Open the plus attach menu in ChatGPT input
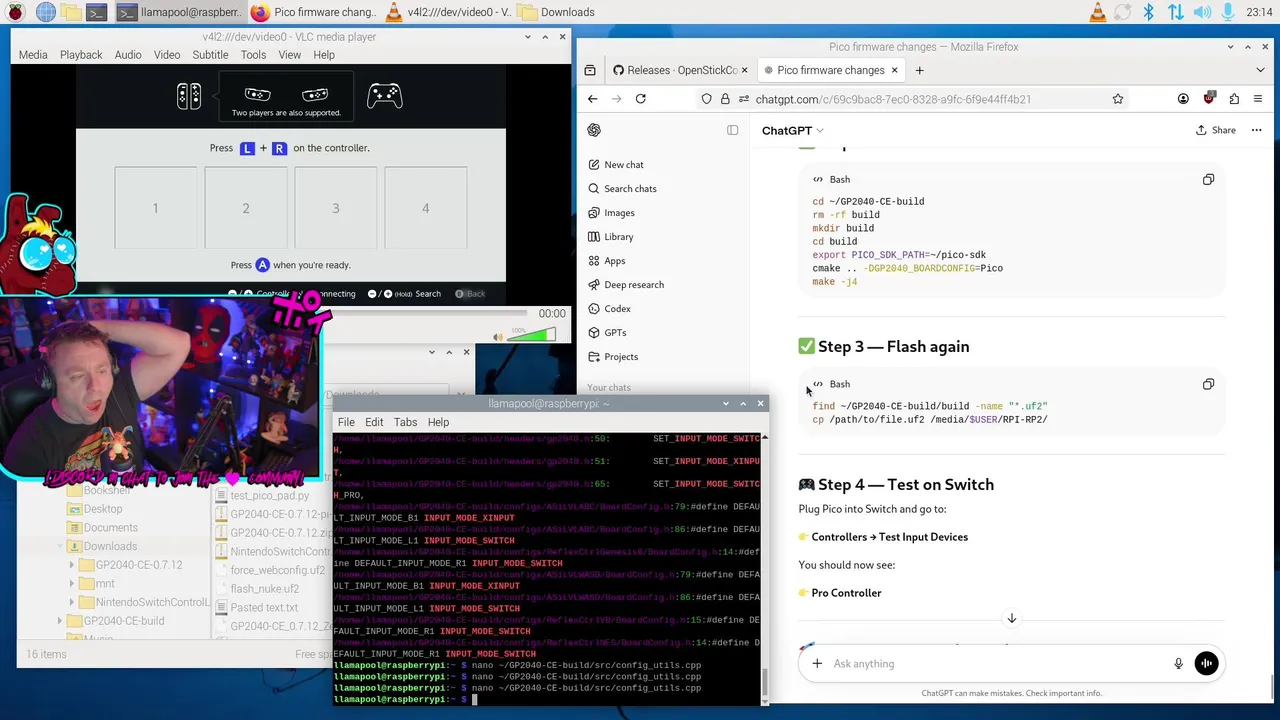Screen dimensions: 1280x720 [817, 663]
